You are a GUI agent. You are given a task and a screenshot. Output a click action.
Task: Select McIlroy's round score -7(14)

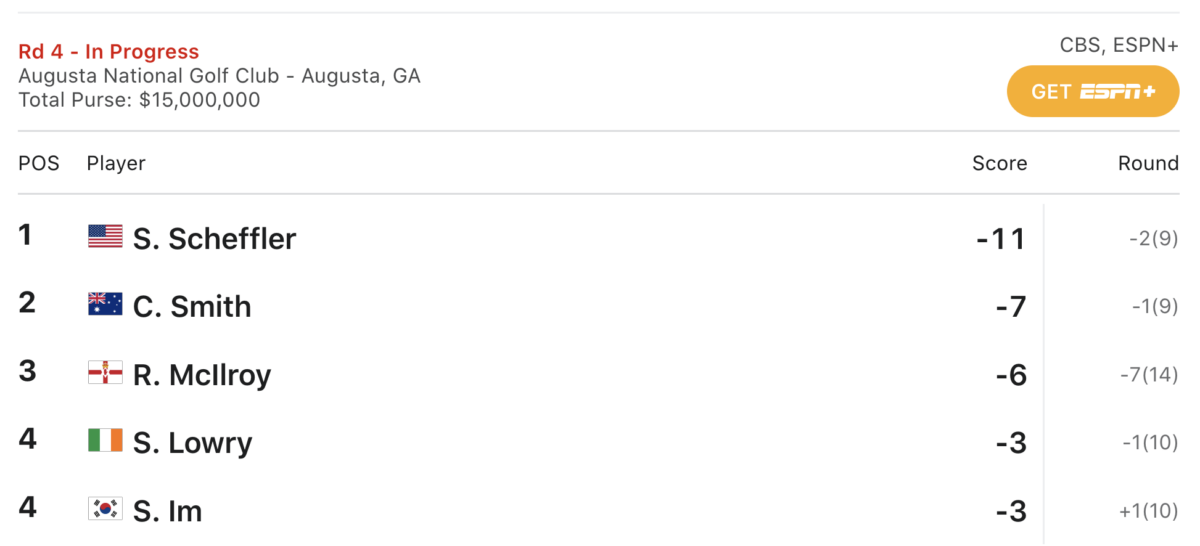tap(1149, 374)
